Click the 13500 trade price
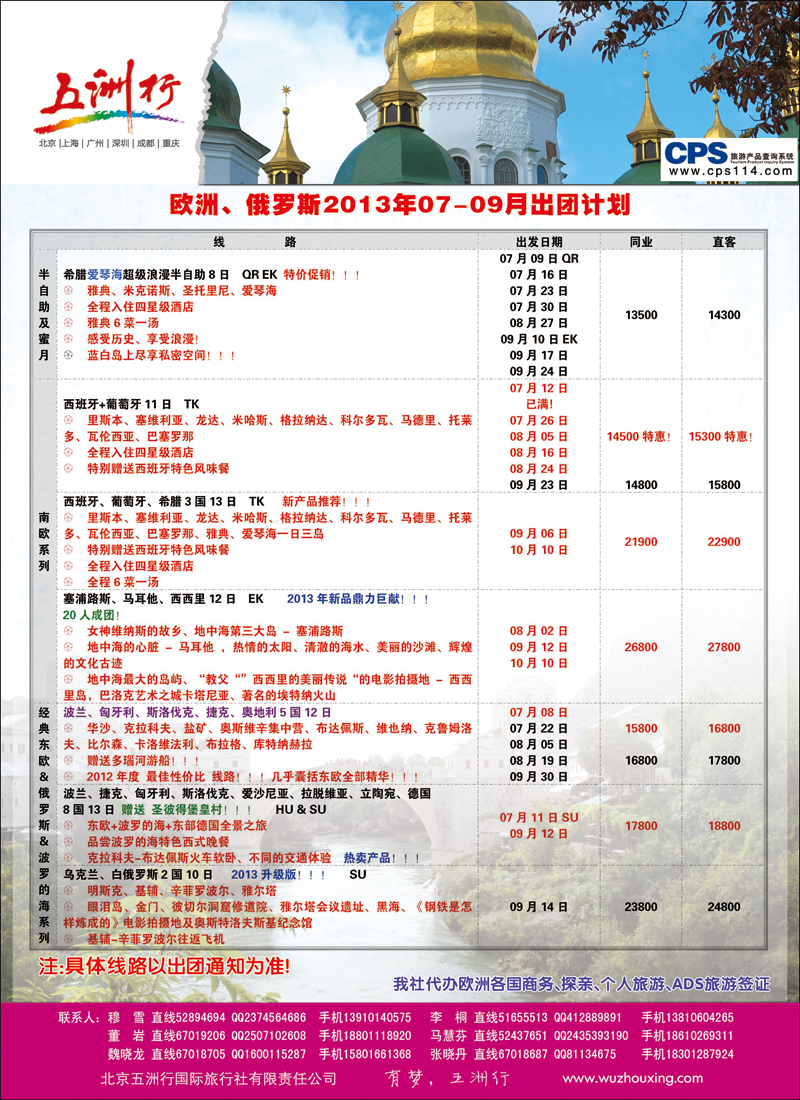The width and height of the screenshot is (800, 1100). click(x=641, y=315)
